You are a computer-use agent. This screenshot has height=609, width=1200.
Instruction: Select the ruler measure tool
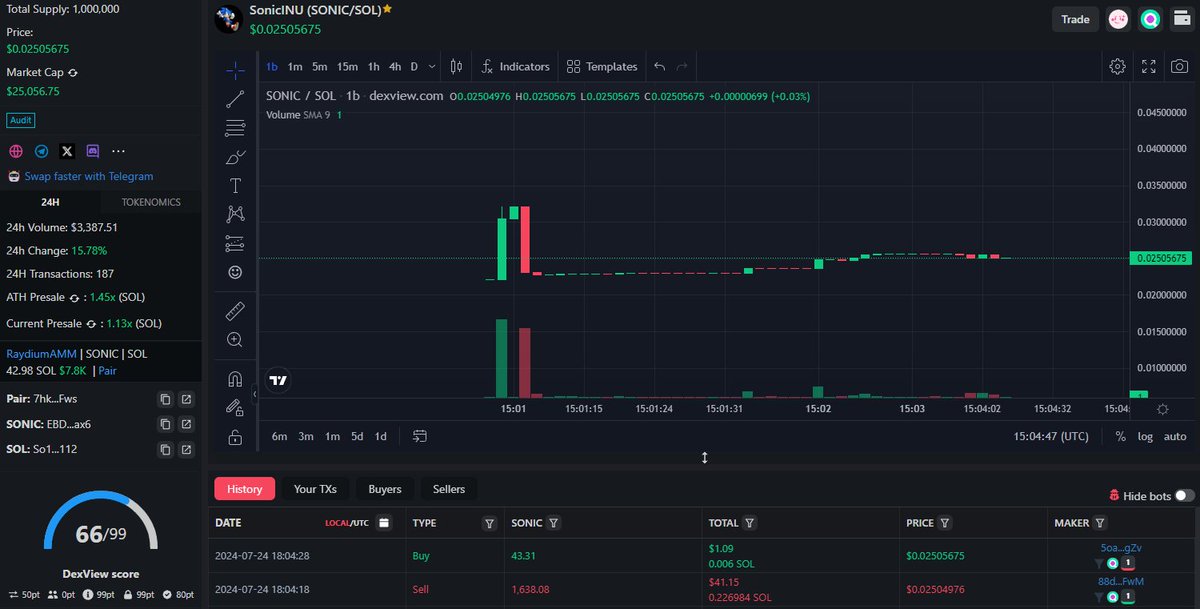(x=235, y=310)
